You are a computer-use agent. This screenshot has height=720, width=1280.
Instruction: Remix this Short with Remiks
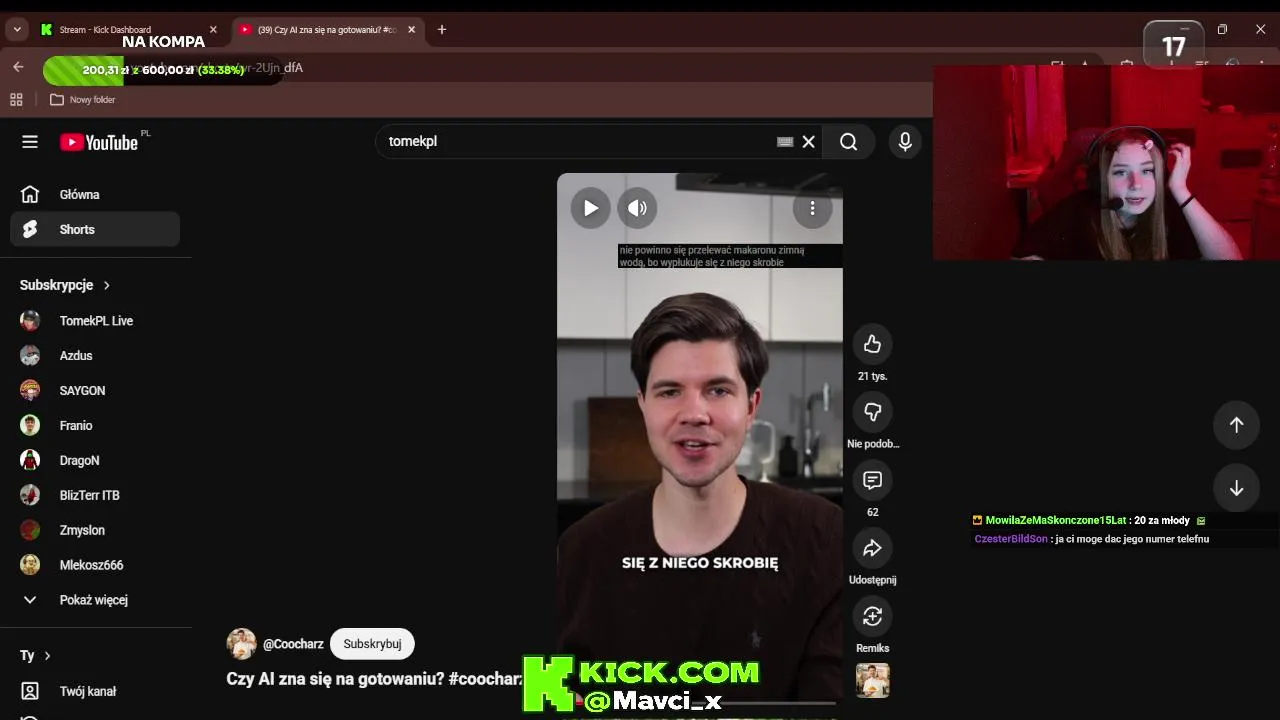[872, 616]
